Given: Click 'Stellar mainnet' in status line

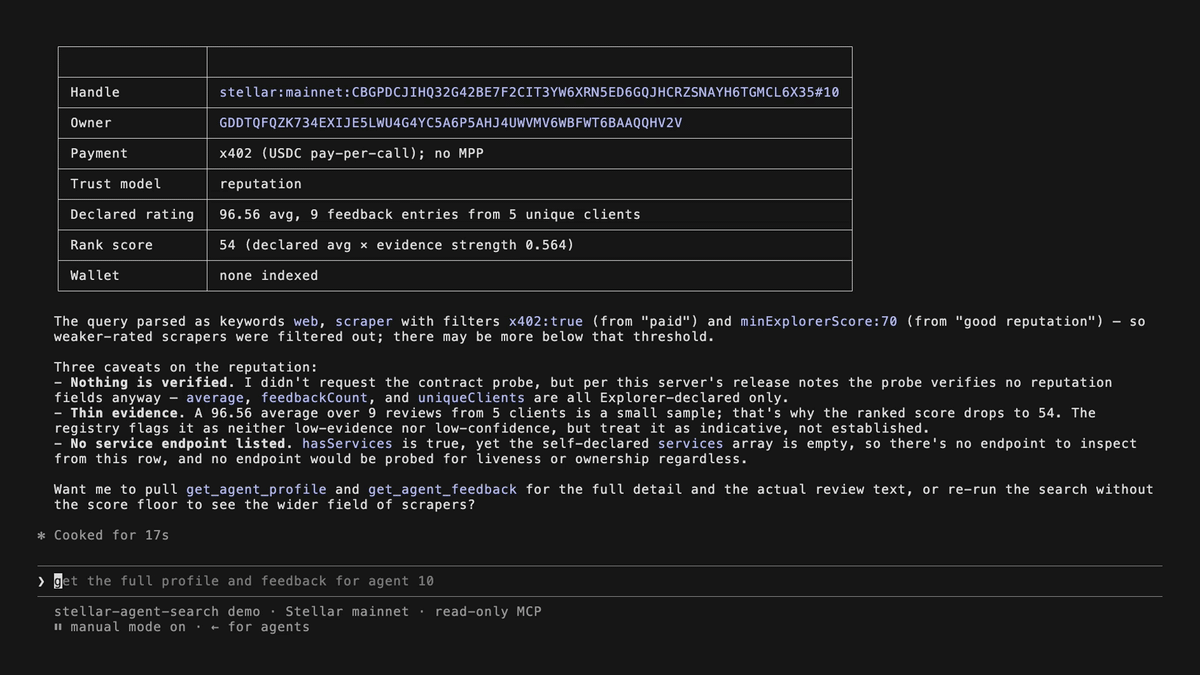Looking at the screenshot, I should tap(347, 611).
